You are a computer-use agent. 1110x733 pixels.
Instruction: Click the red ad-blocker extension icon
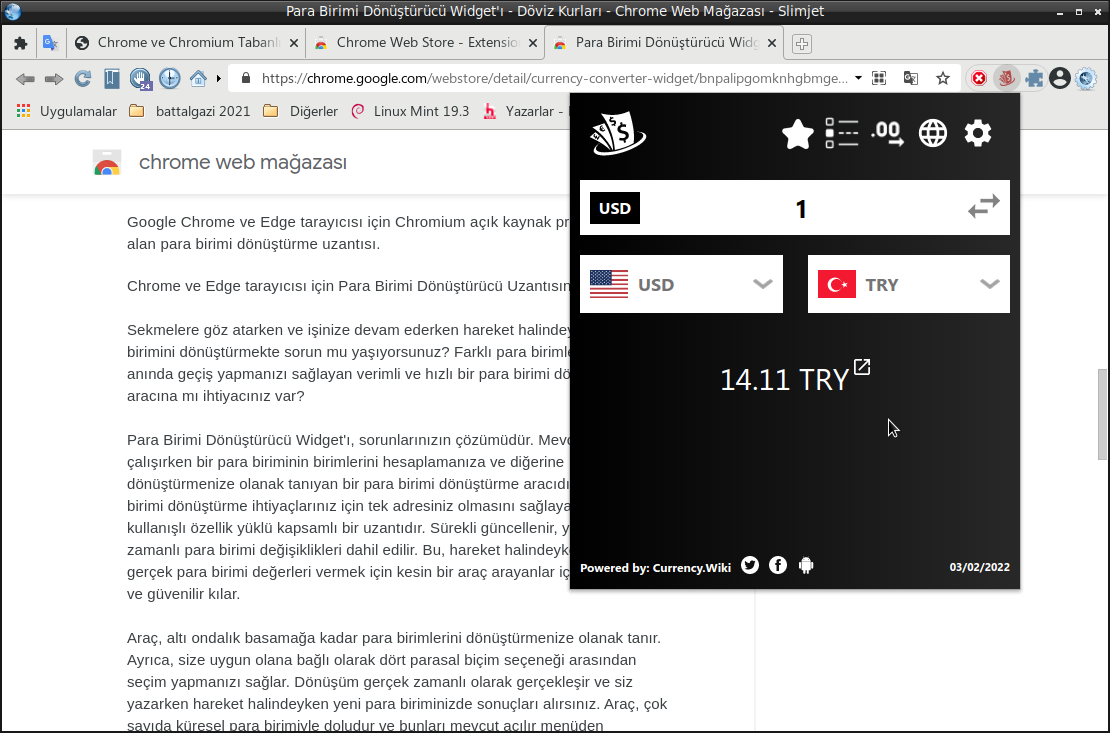(x=979, y=79)
